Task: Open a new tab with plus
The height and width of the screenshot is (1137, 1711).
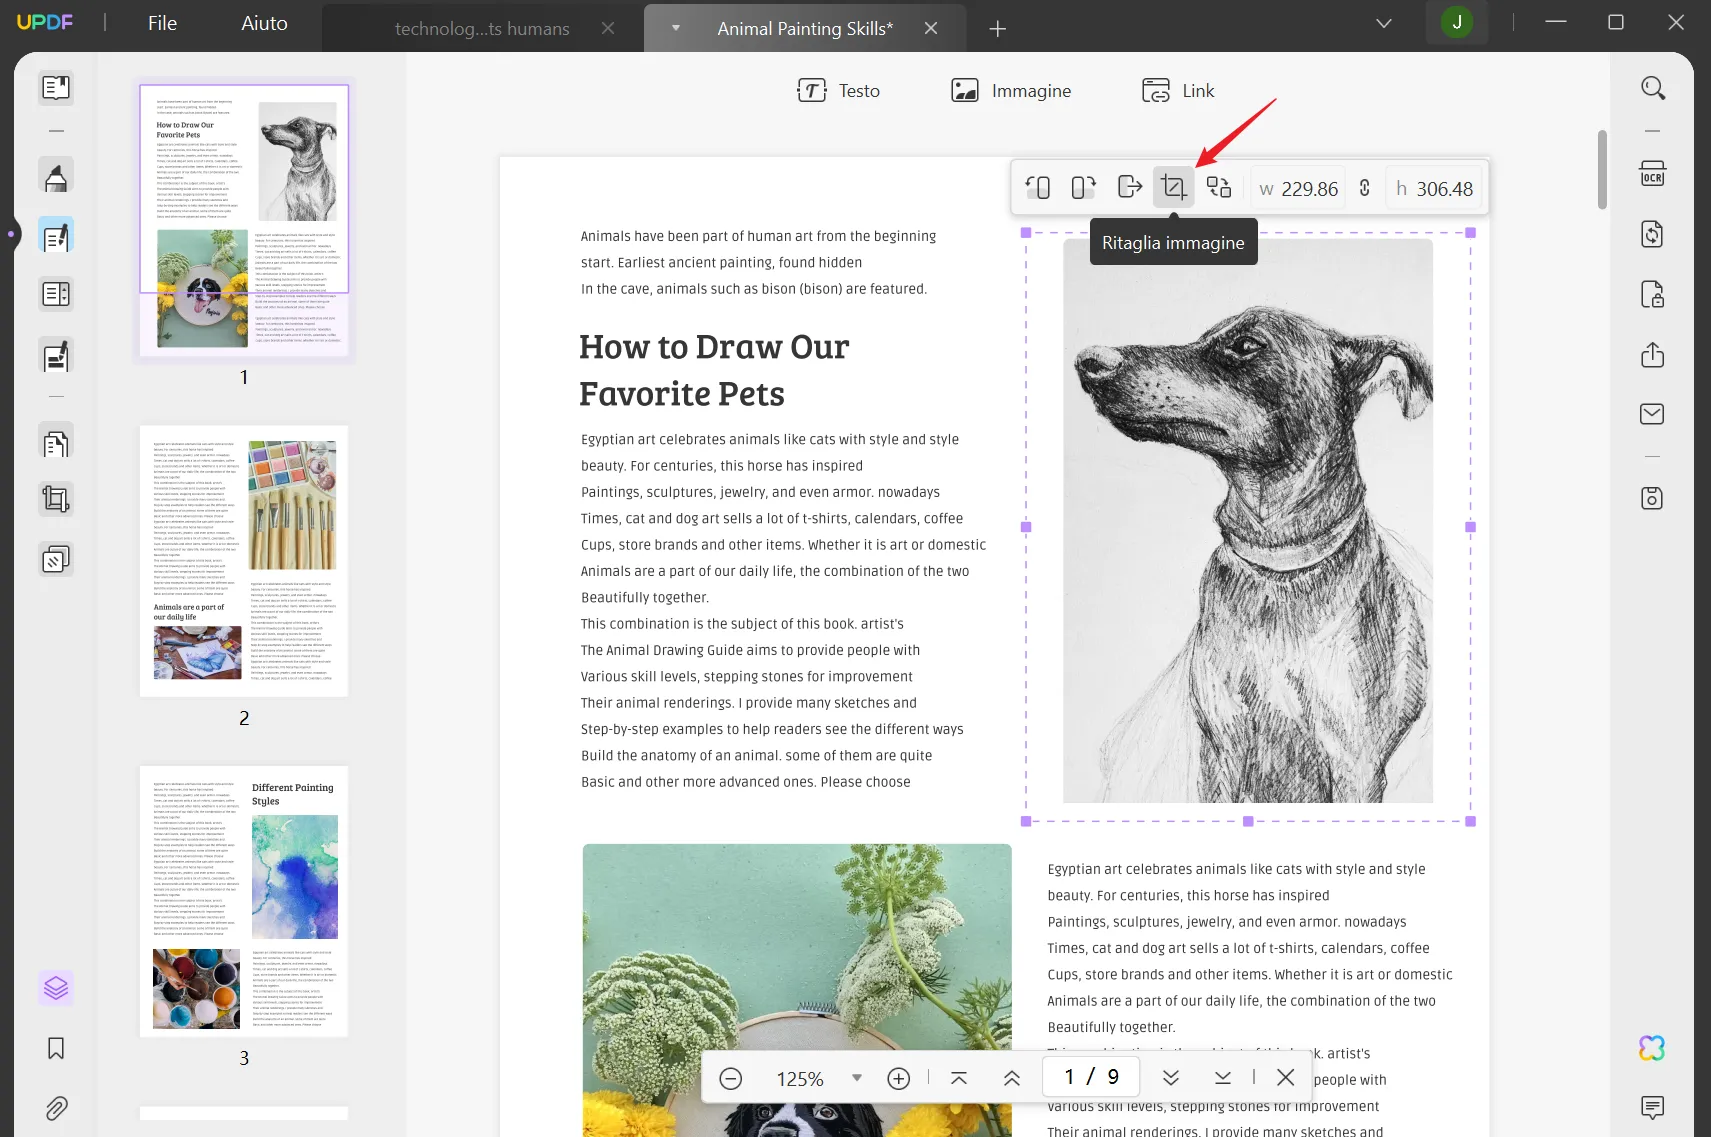Action: (x=997, y=29)
